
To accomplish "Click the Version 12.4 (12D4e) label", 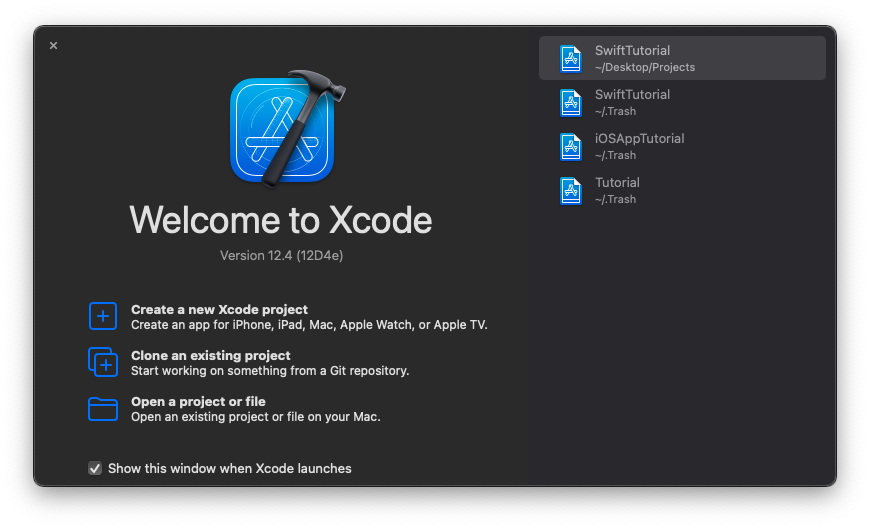I will pos(281,256).
